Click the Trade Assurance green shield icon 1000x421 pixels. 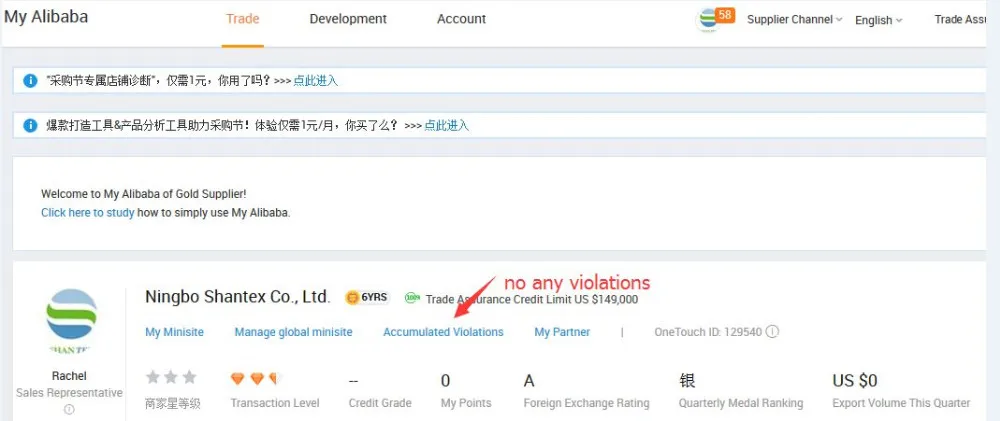pyautogui.click(x=412, y=298)
